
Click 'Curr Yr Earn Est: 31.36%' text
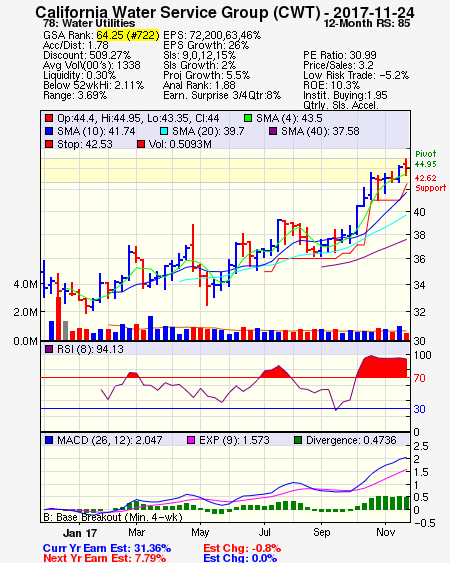107,548
